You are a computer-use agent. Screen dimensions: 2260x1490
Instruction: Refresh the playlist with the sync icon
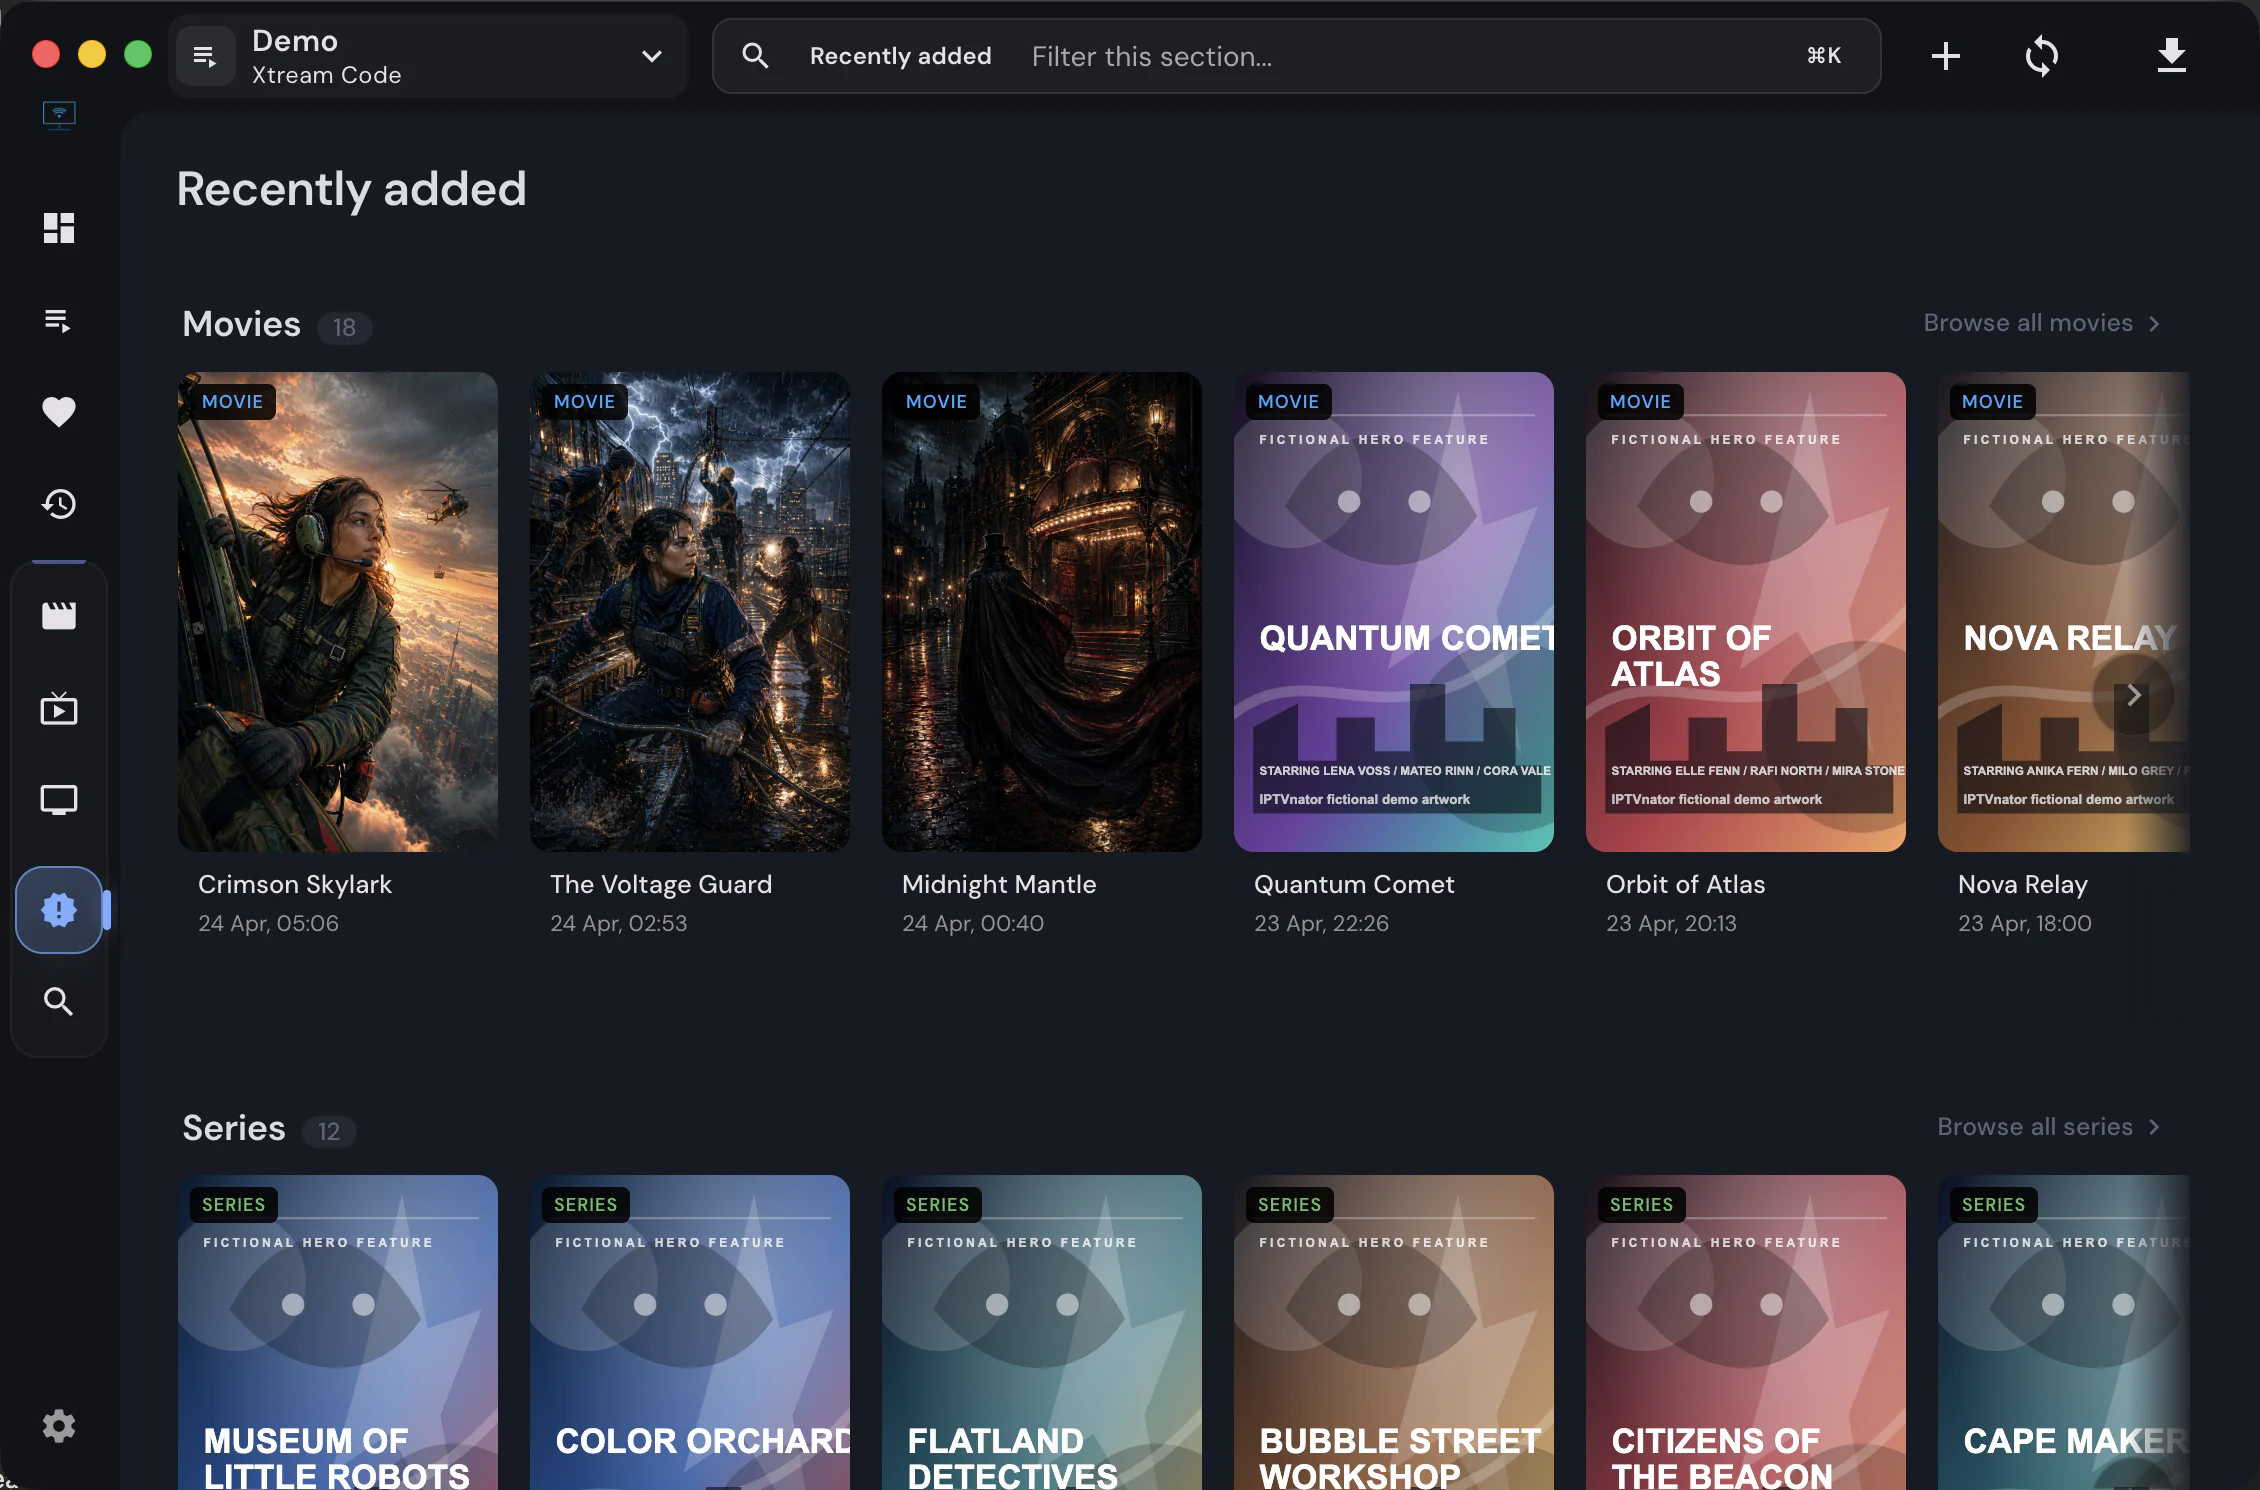pyautogui.click(x=2041, y=56)
